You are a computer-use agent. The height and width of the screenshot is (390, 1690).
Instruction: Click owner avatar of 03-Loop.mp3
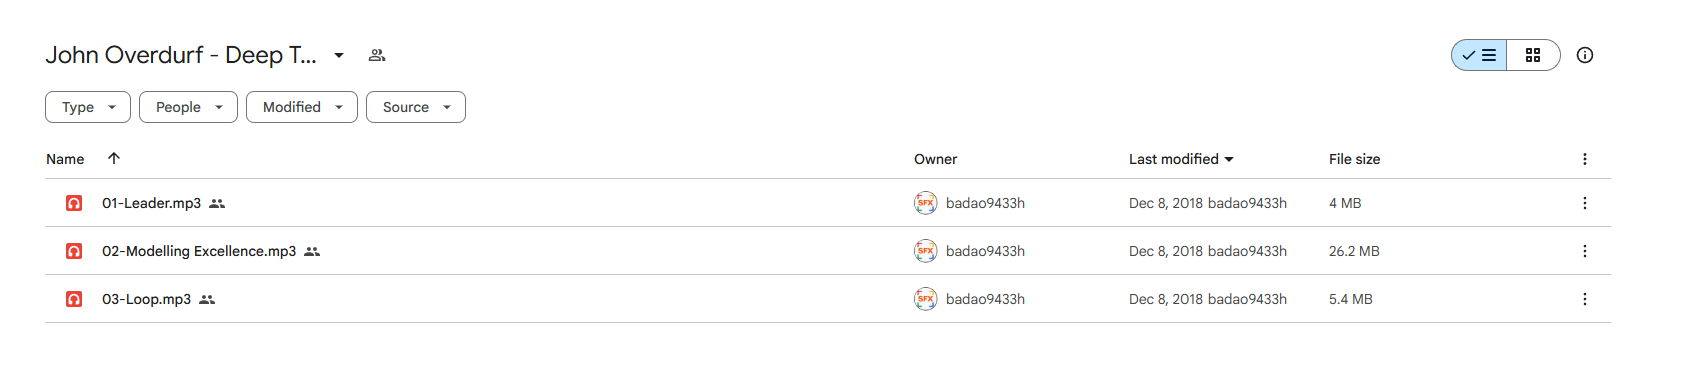[926, 299]
